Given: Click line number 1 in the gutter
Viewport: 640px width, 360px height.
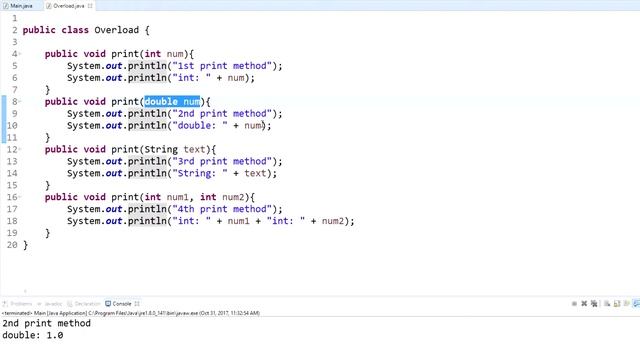Looking at the screenshot, I should click(15, 18).
